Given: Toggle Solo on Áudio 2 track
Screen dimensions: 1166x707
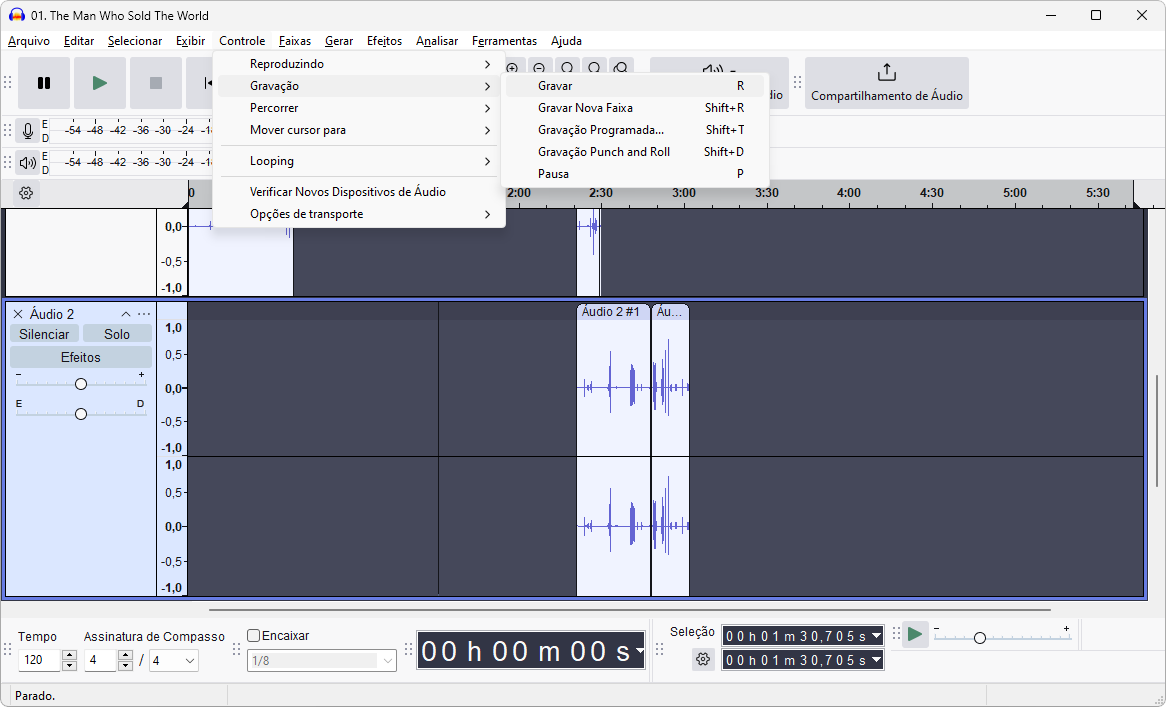Looking at the screenshot, I should [117, 334].
